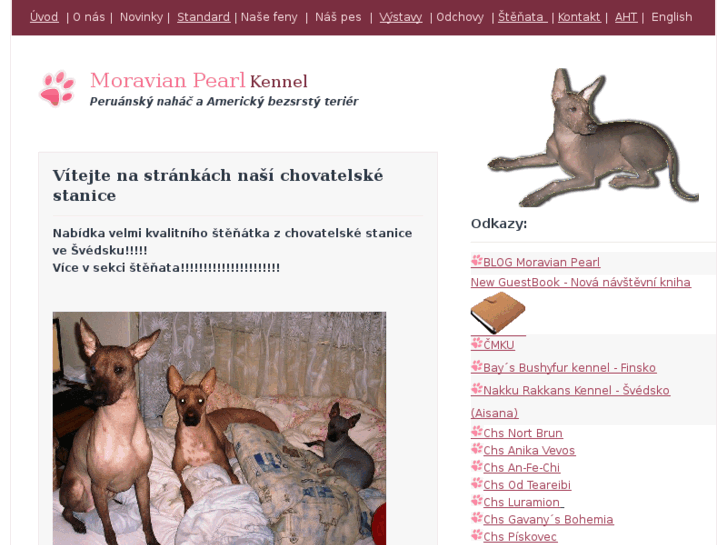The width and height of the screenshot is (727, 545).
Task: Click paw icon beside Bay´s Bushyfur kennel
Action: (x=477, y=366)
